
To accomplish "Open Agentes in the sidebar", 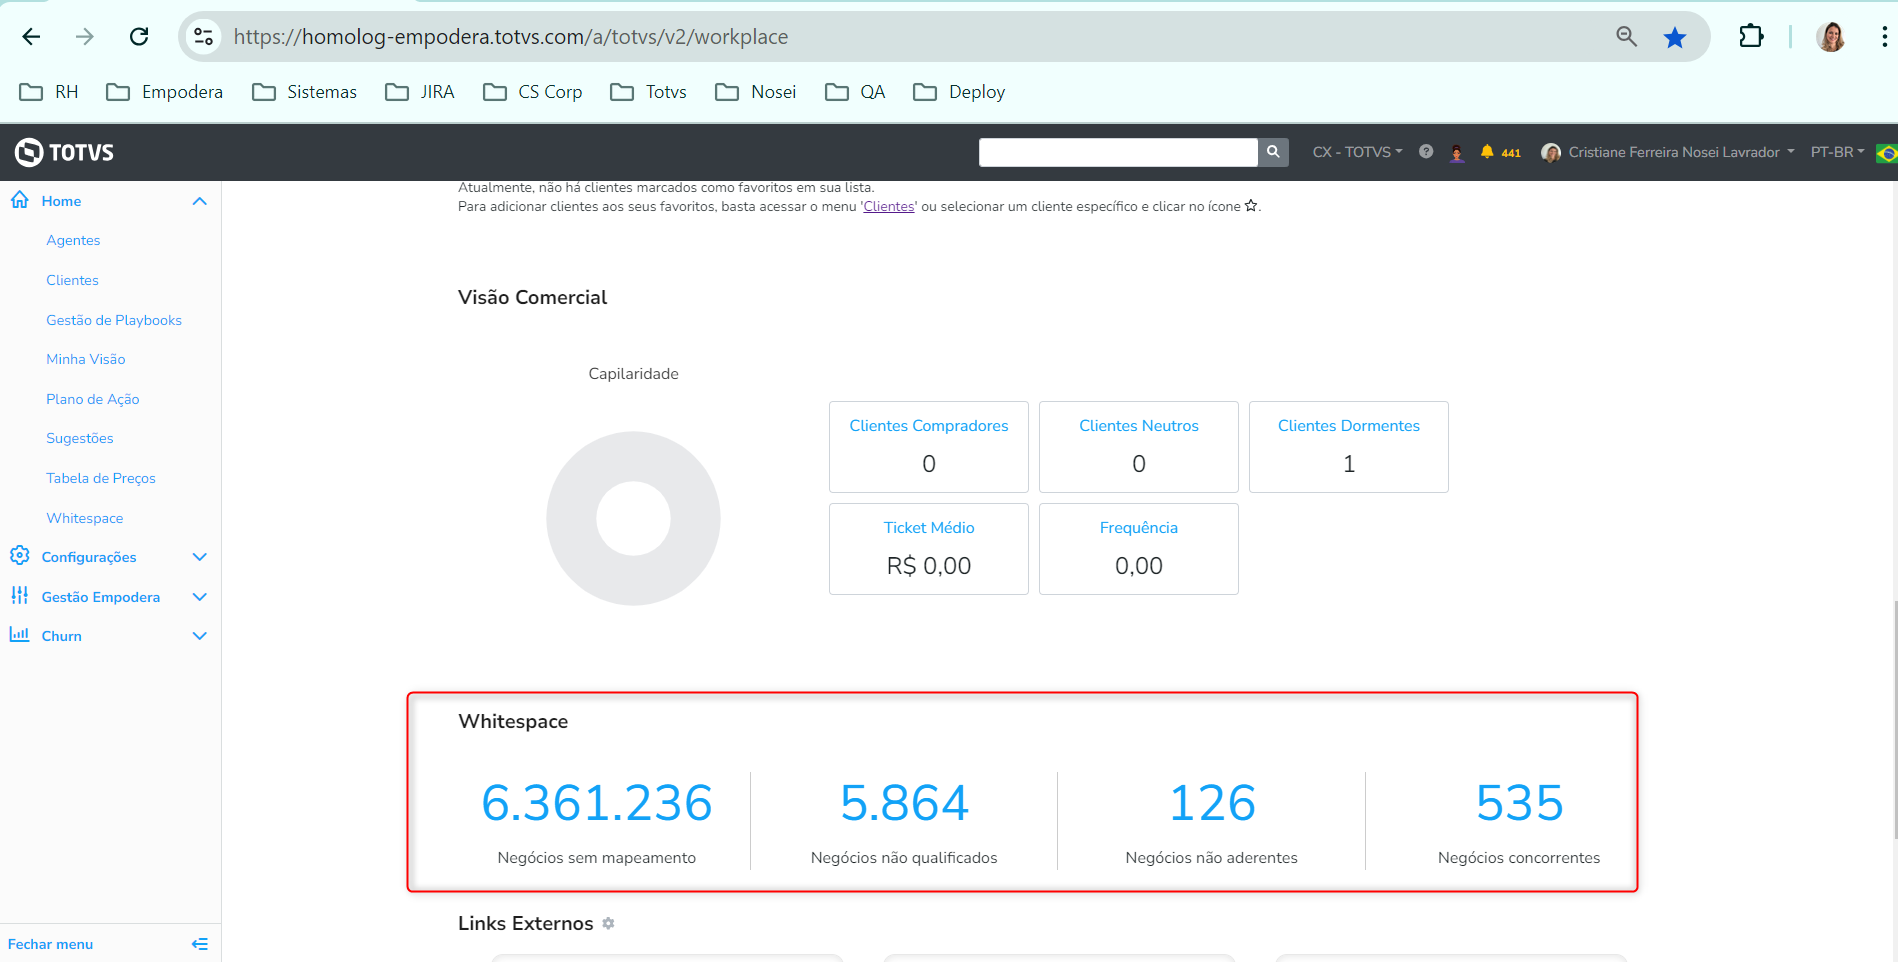I will (x=73, y=240).
